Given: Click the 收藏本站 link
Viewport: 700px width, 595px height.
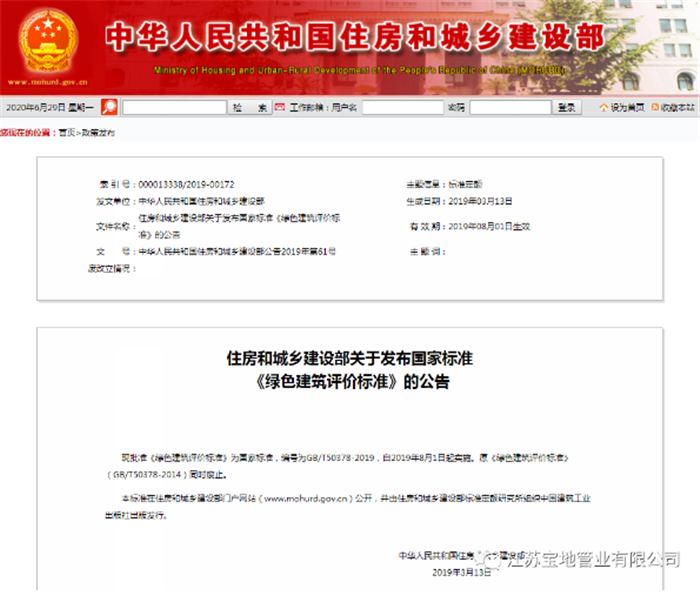Looking at the screenshot, I should [677, 108].
